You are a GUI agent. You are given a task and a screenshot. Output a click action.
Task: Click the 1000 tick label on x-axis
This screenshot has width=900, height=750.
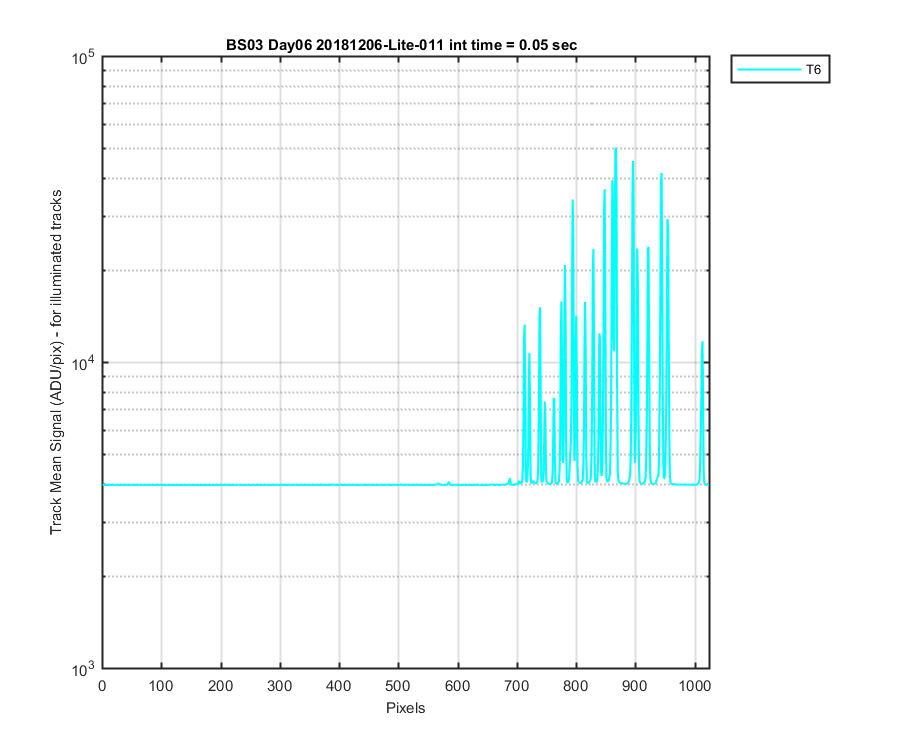pyautogui.click(x=695, y=686)
